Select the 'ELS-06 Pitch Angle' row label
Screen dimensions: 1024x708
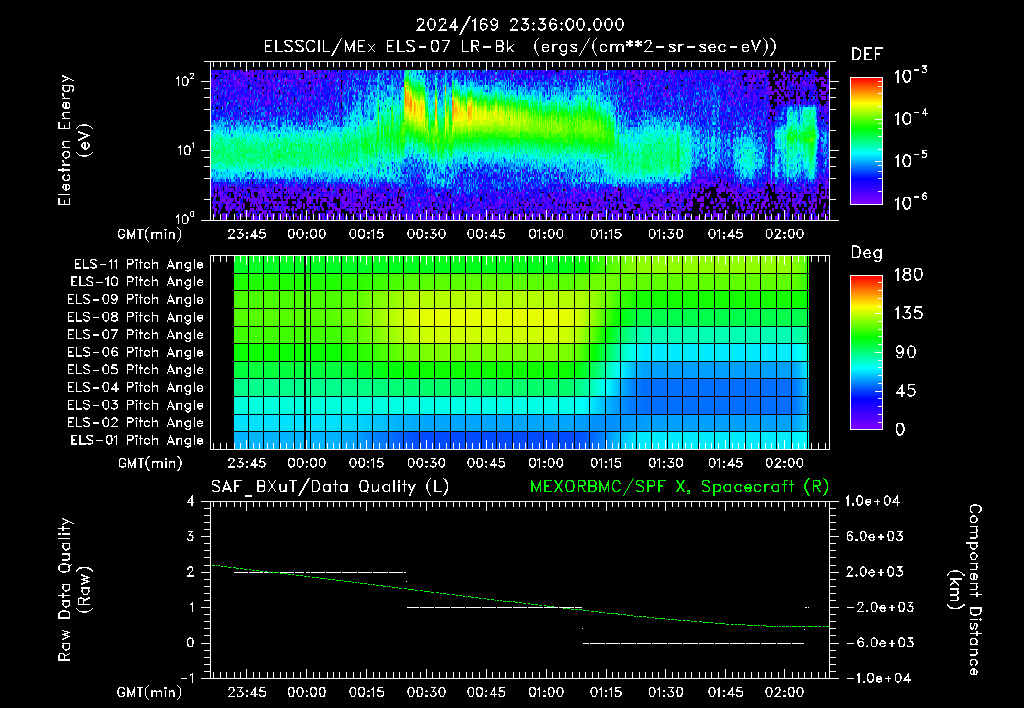135,353
